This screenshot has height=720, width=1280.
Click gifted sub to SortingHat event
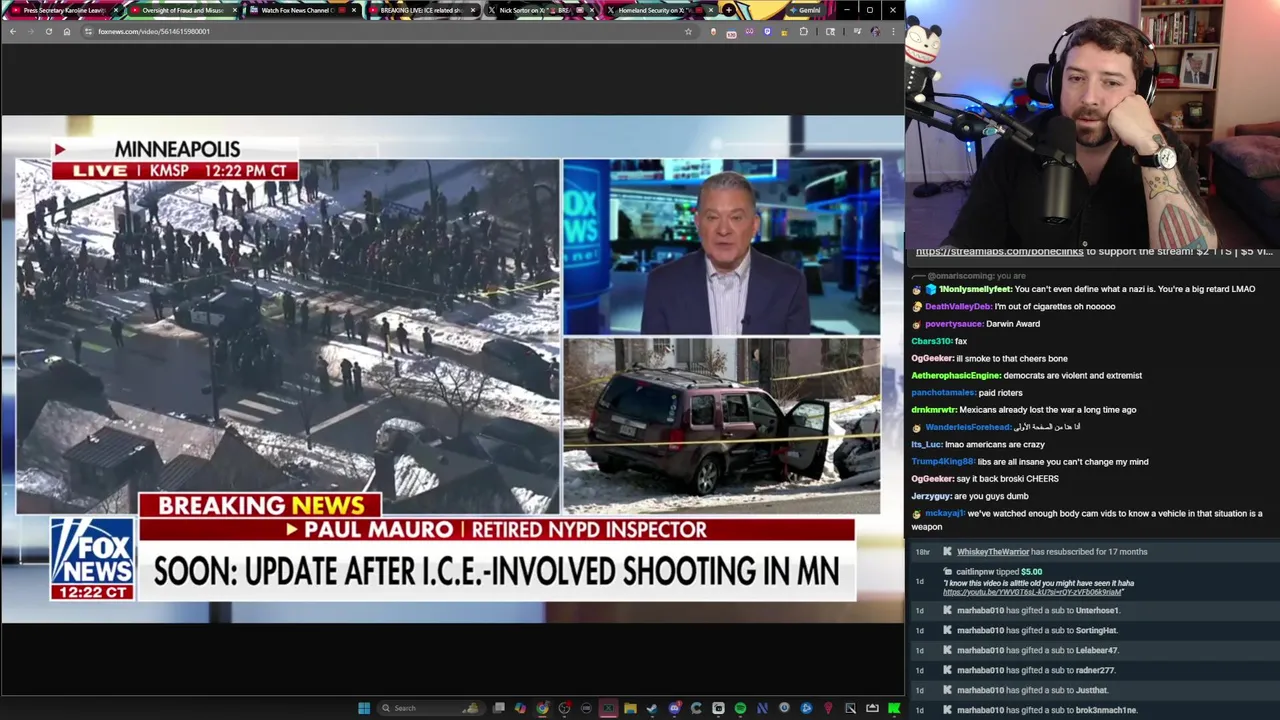click(1094, 630)
